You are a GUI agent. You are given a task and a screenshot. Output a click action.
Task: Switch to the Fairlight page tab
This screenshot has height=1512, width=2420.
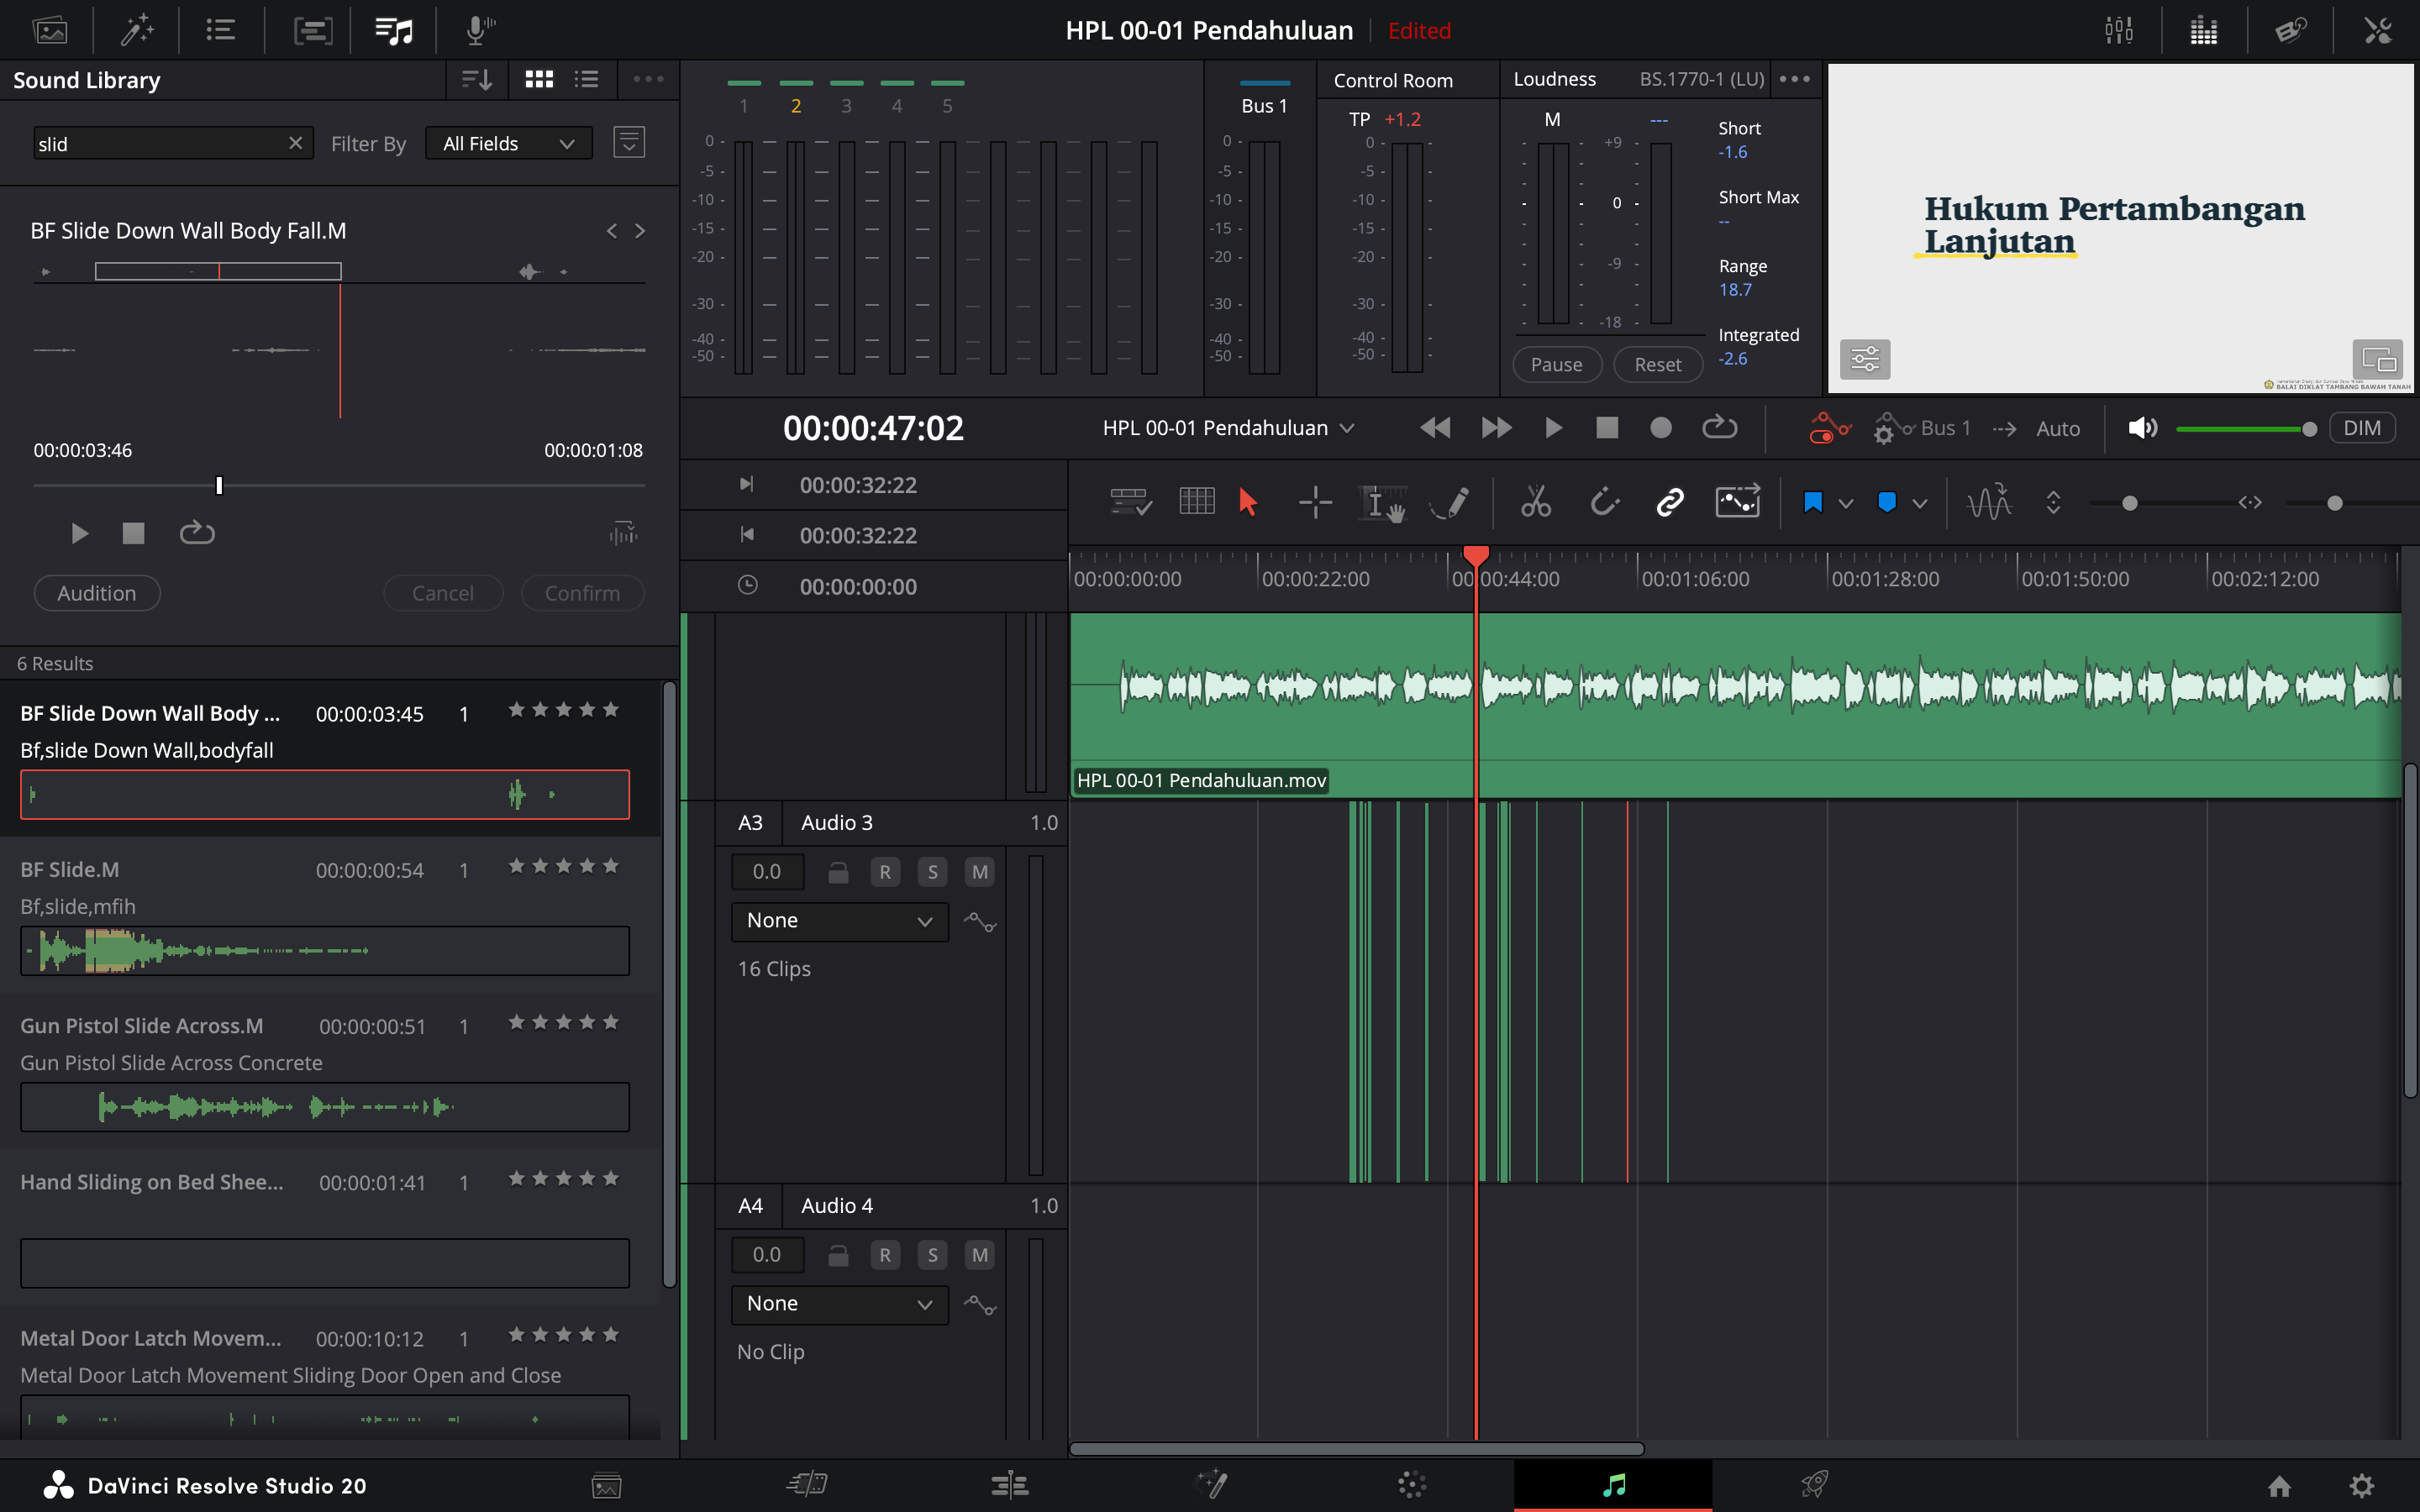1612,1485
